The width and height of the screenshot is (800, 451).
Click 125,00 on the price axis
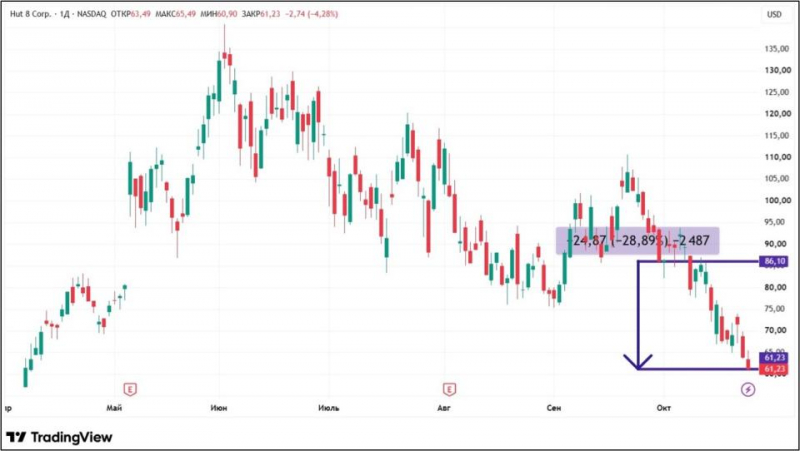coord(778,92)
